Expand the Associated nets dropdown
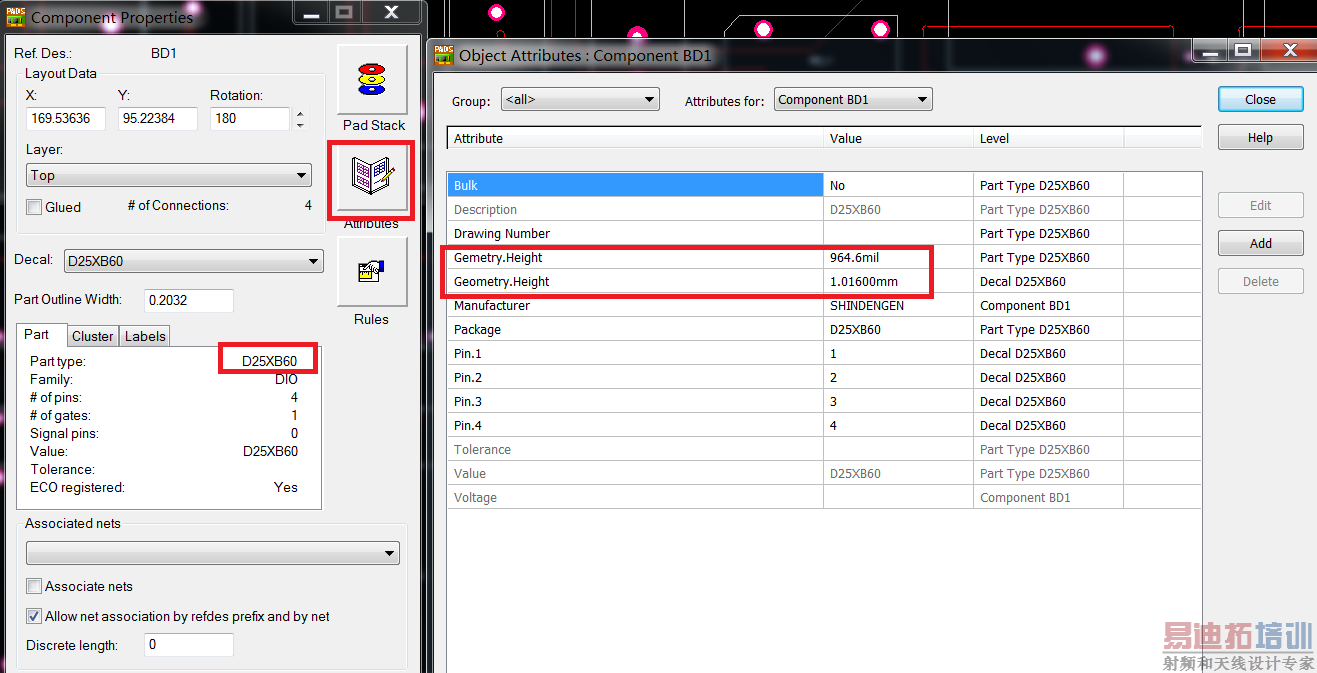 tap(213, 553)
